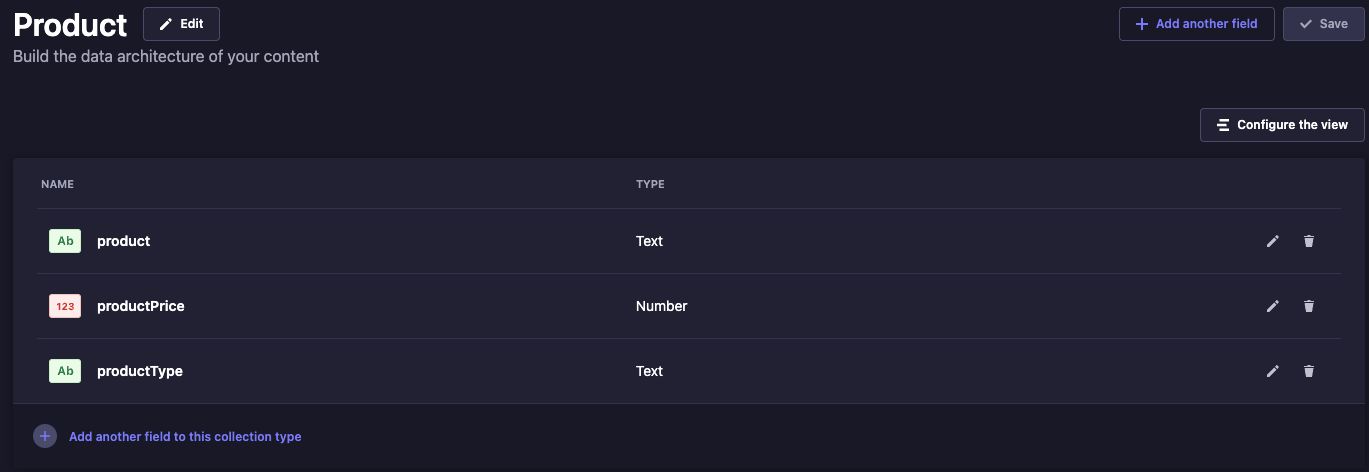The width and height of the screenshot is (1369, 472).
Task: Remove productPrice using trash icon
Action: pyautogui.click(x=1308, y=306)
